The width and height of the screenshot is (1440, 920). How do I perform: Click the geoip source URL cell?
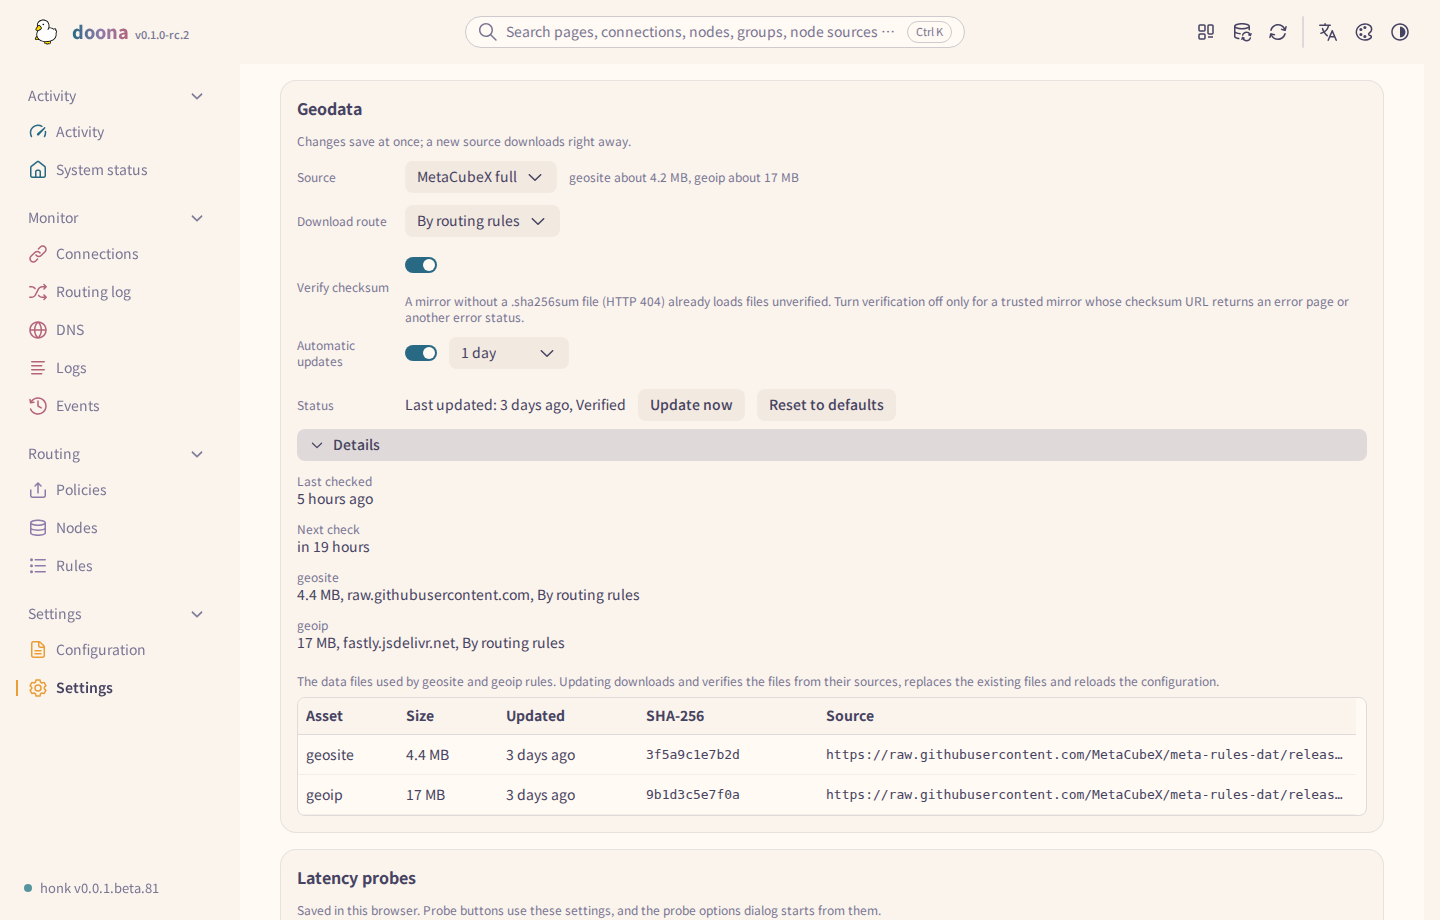1084,795
